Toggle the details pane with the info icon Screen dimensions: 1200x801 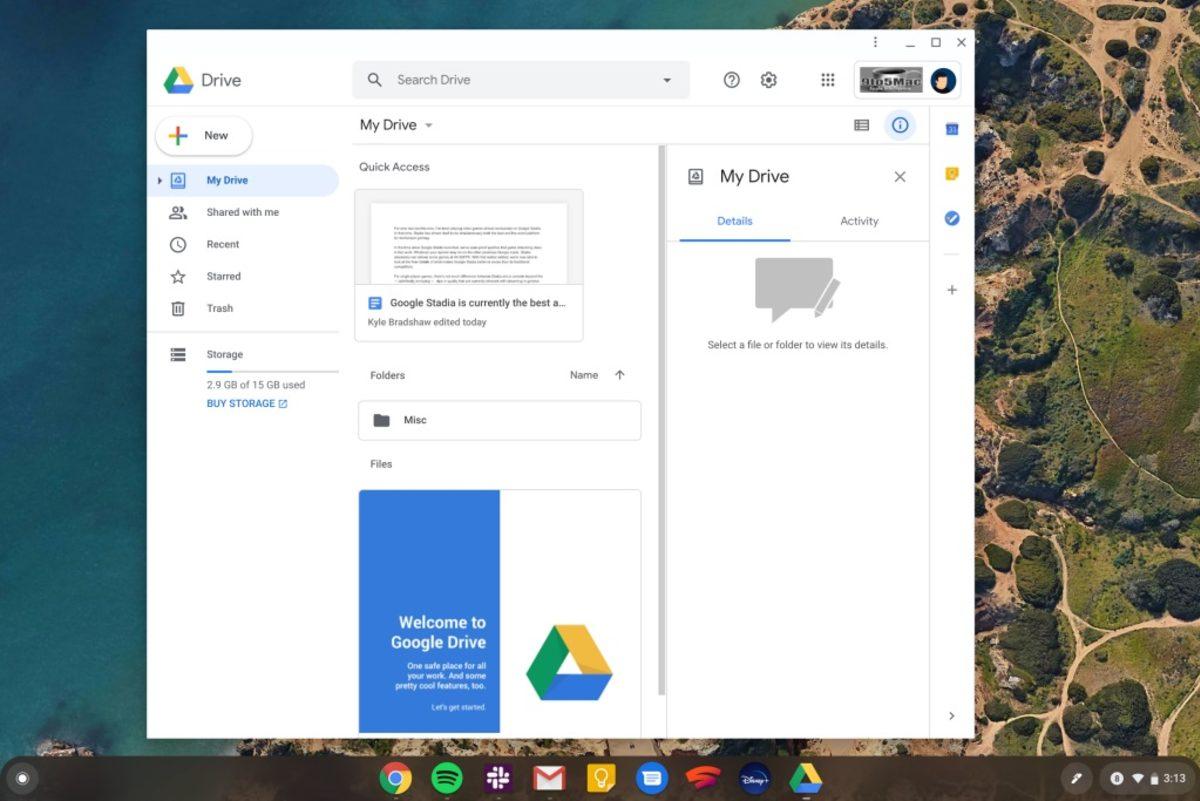click(899, 125)
